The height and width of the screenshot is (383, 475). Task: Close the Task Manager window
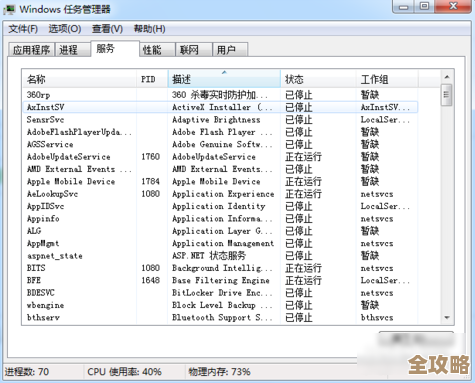(453, 6)
